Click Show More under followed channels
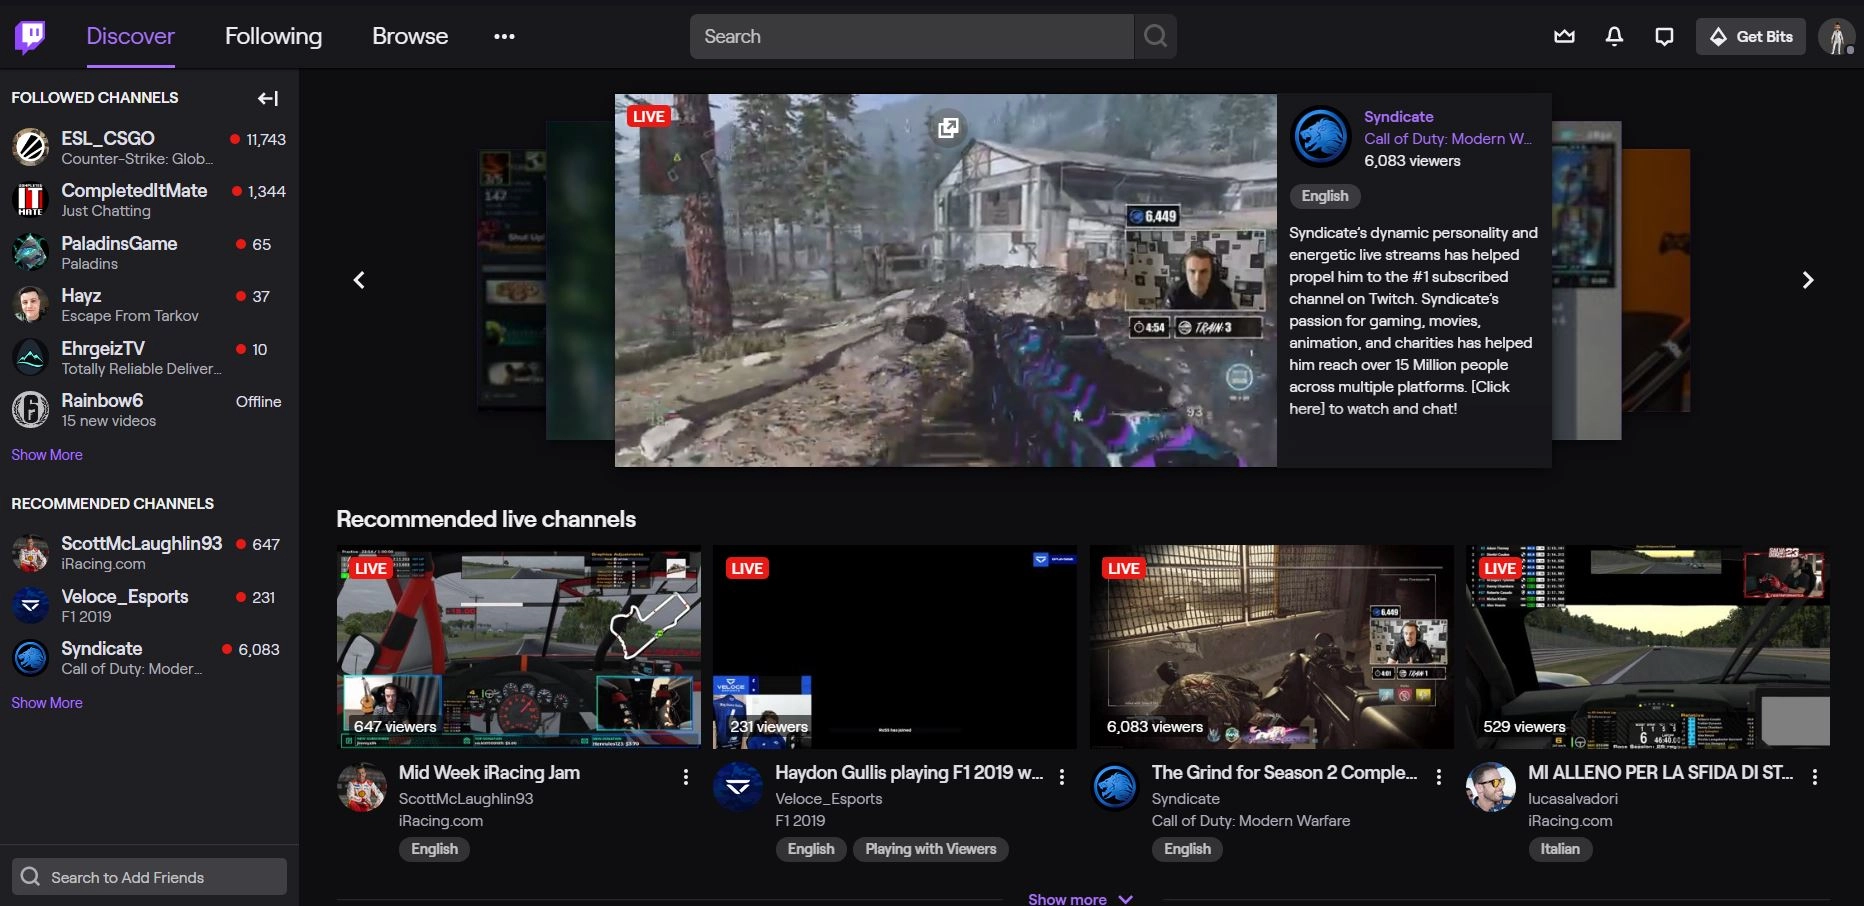Screen dimensions: 1864x906 (47, 455)
